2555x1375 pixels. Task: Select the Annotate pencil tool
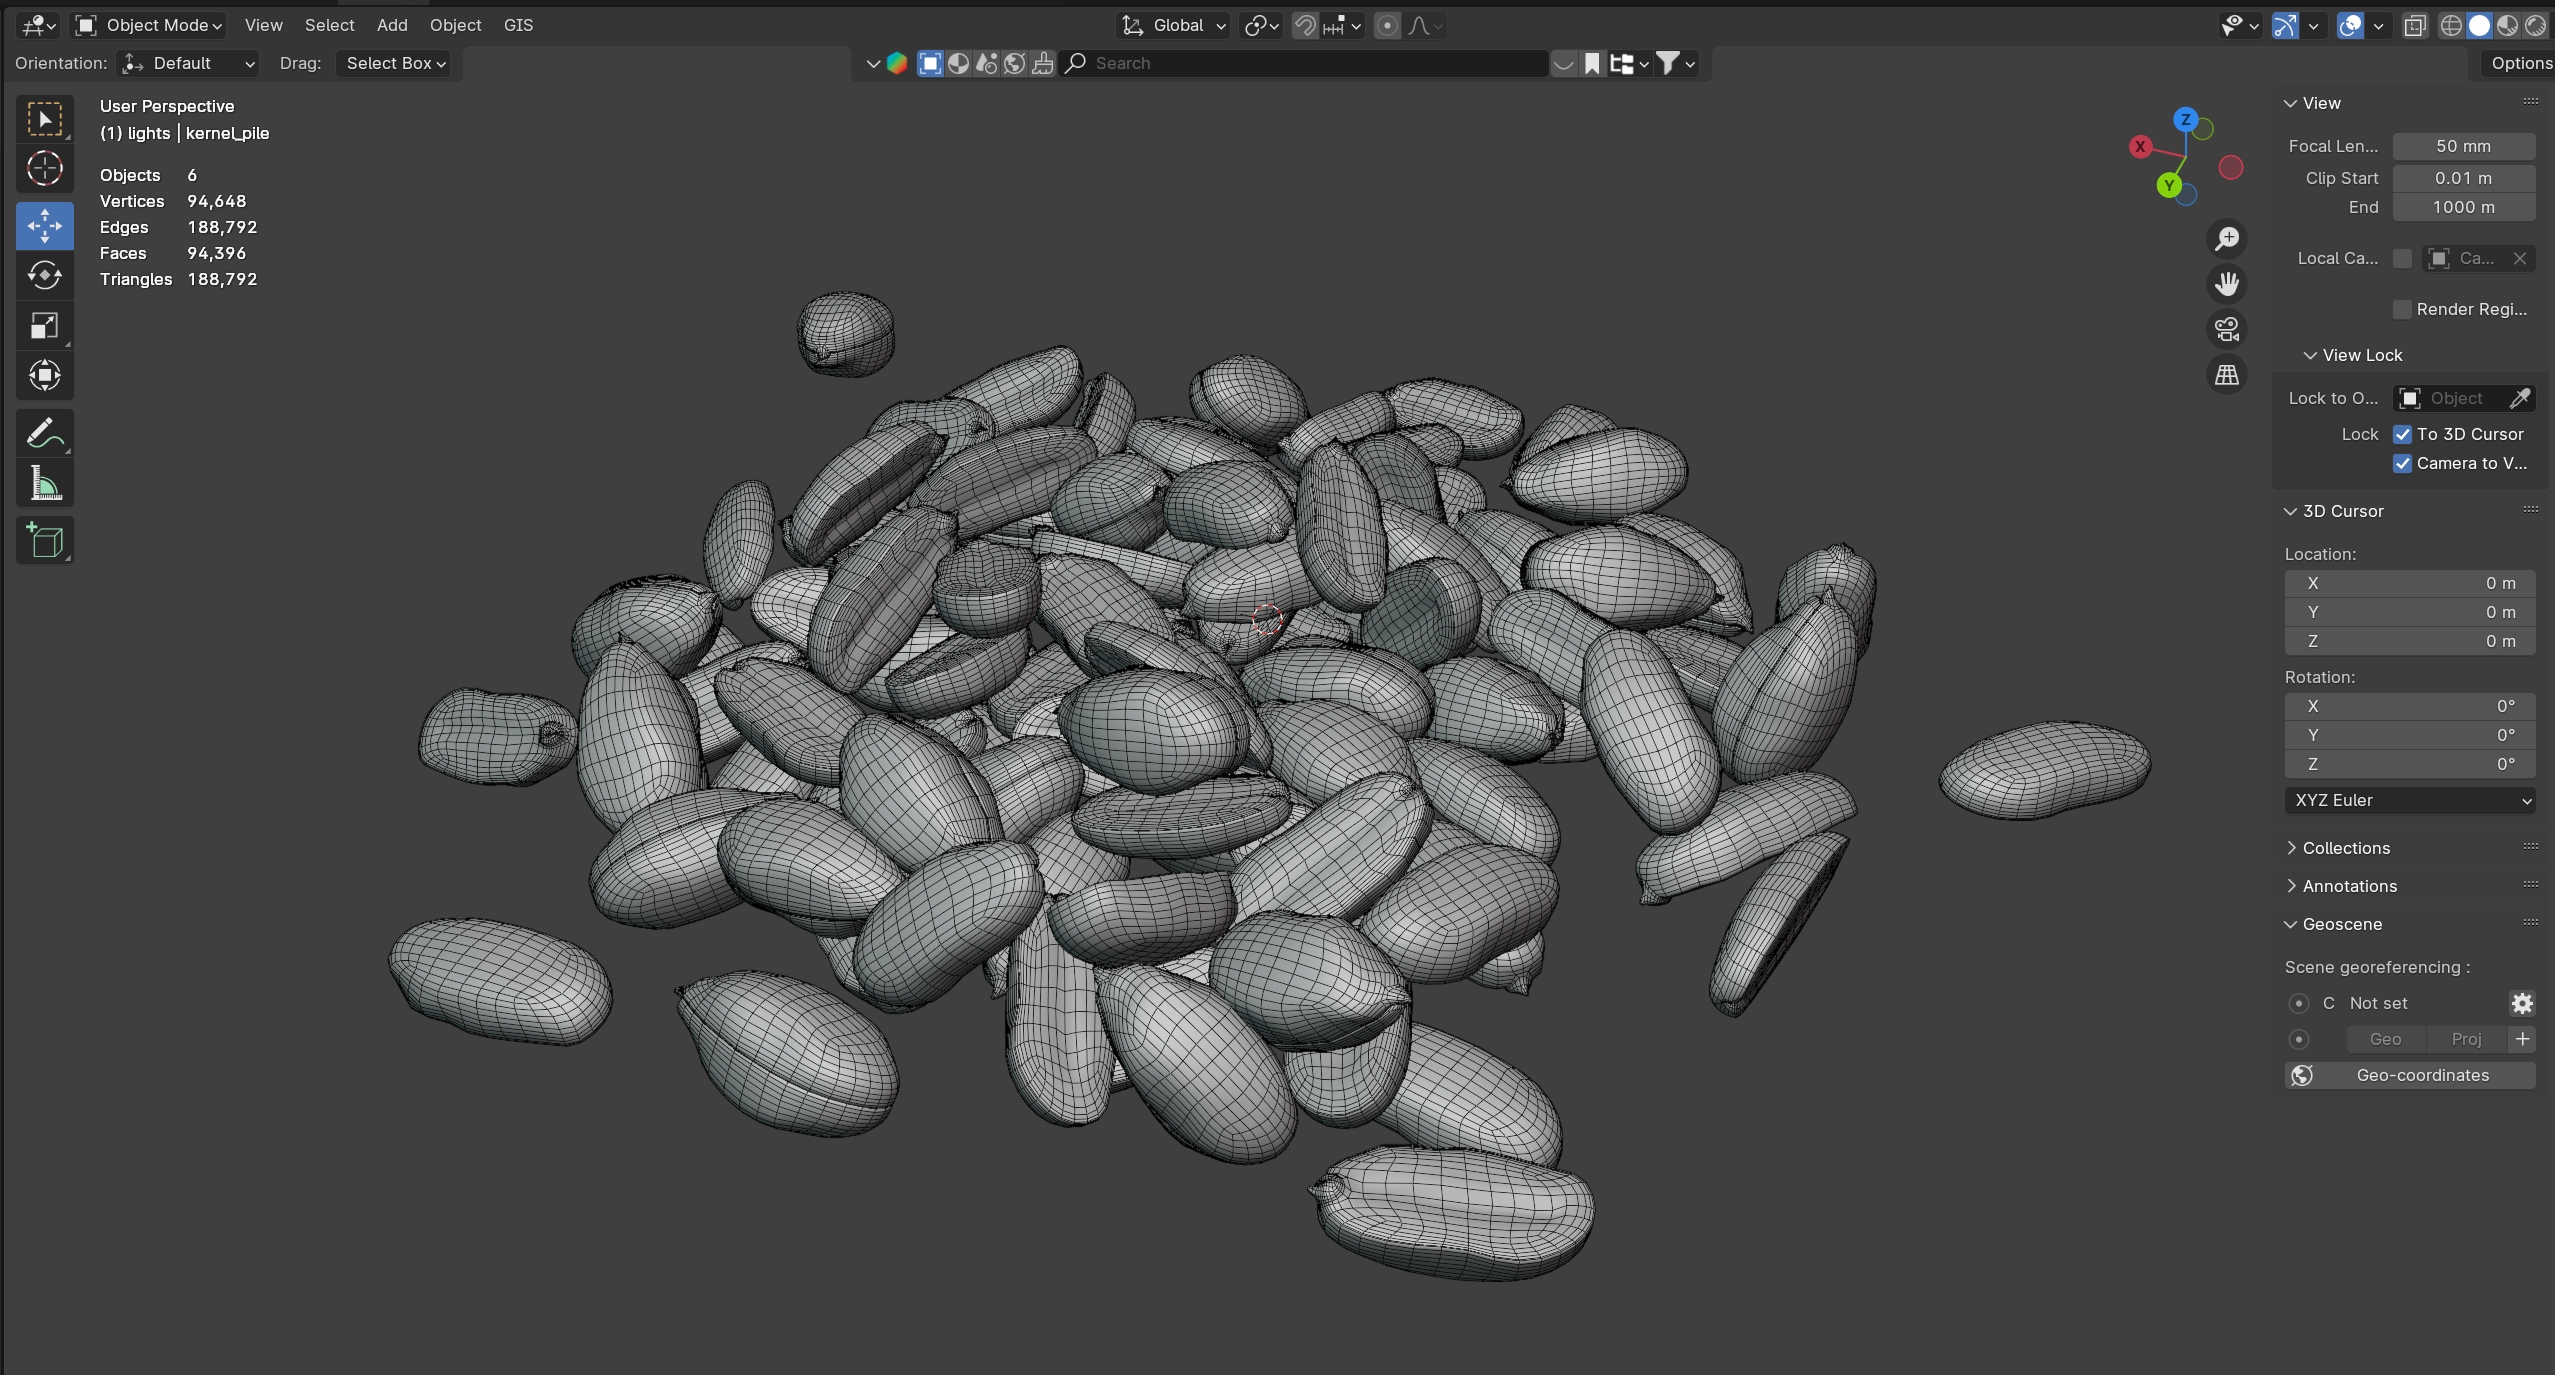click(45, 433)
